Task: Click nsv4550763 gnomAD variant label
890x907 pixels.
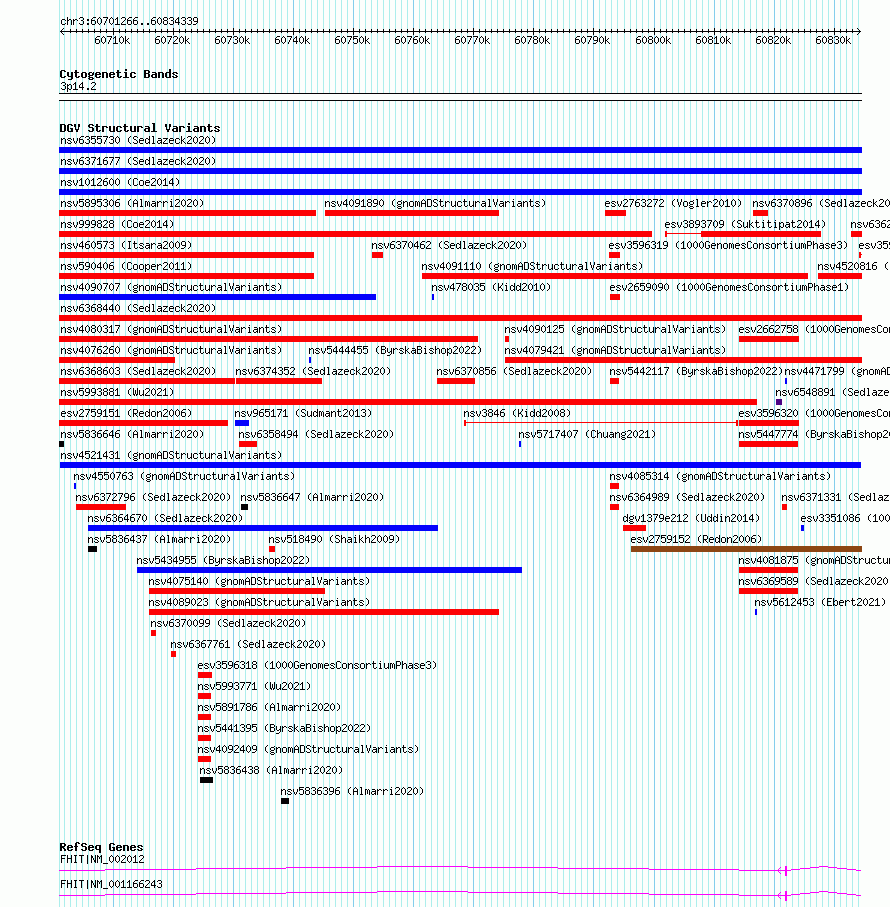Action: click(184, 476)
